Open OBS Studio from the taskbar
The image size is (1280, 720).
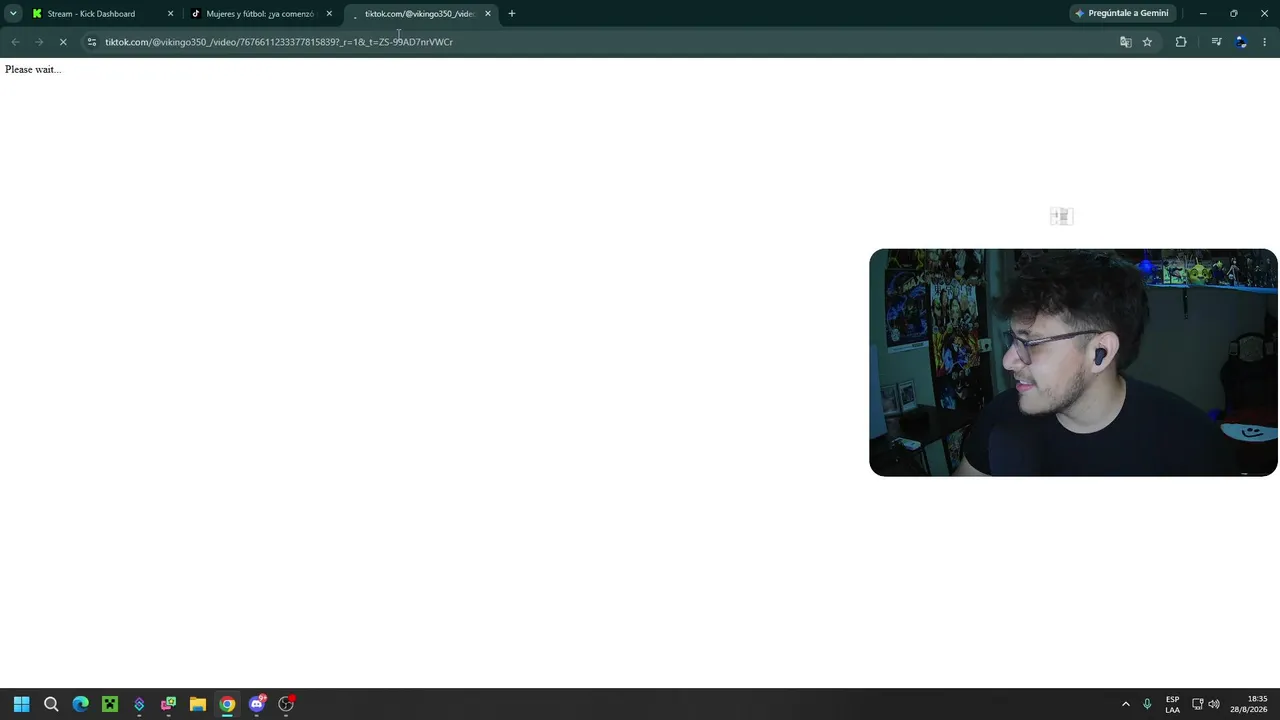tap(286, 704)
